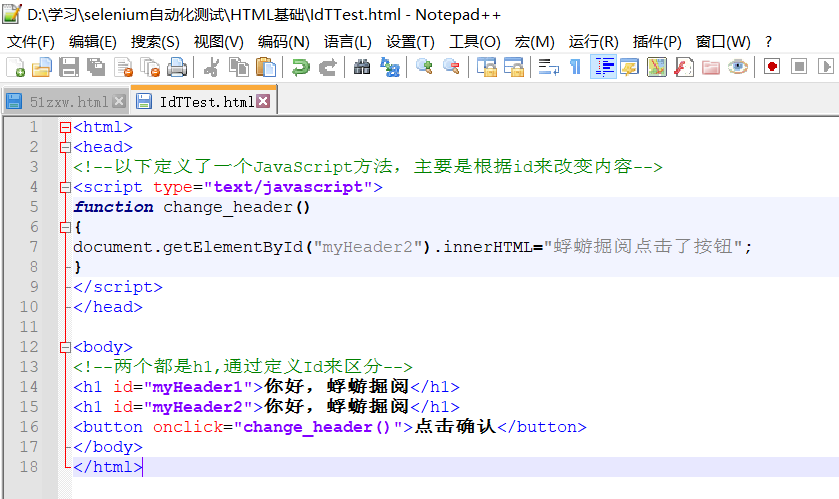
Task: Open the 编辑(E) menu
Action: tap(93, 42)
